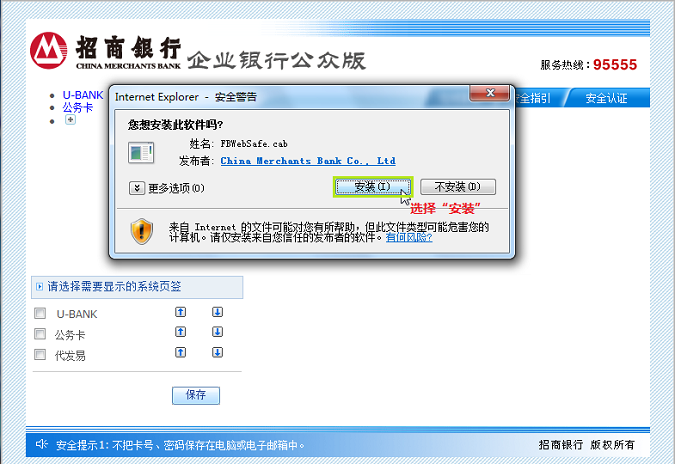Expand More Options (更多选项) chevron
The image size is (675, 464).
point(136,188)
